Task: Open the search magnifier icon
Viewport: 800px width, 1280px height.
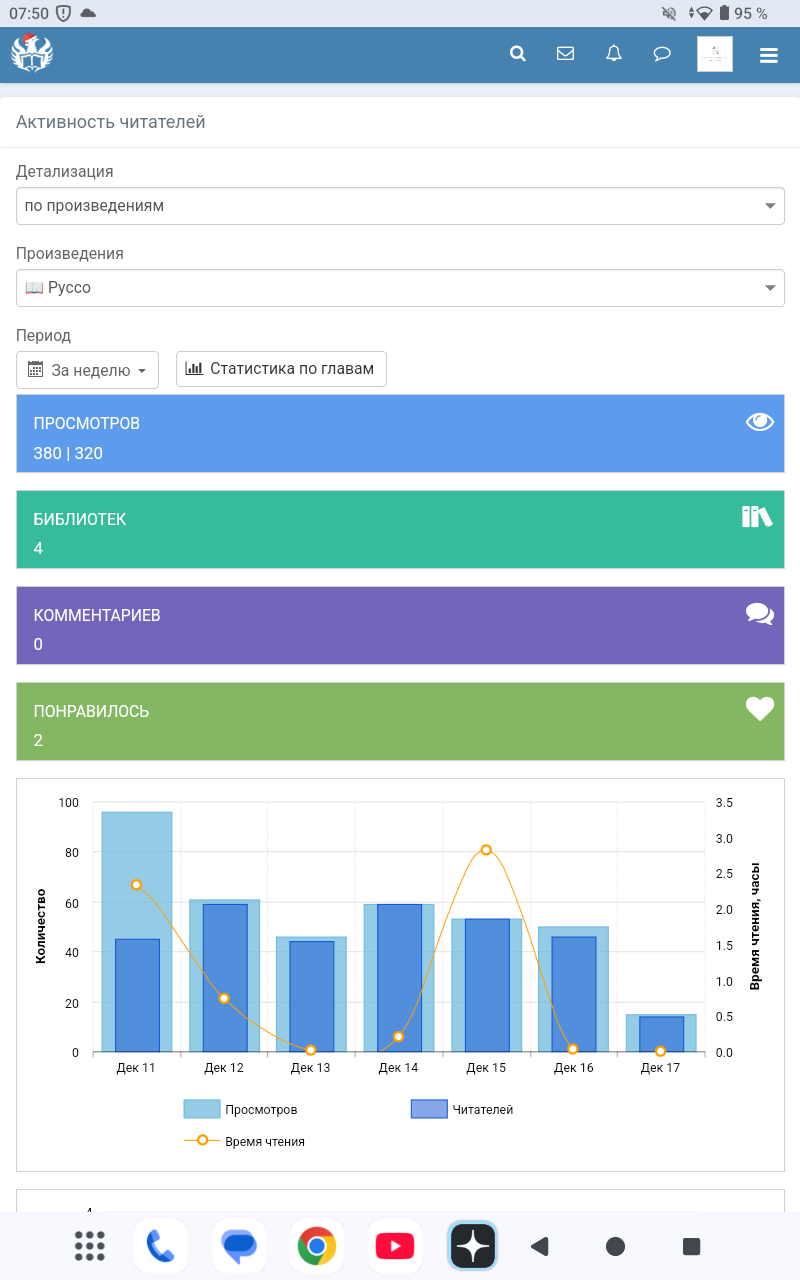Action: point(518,54)
